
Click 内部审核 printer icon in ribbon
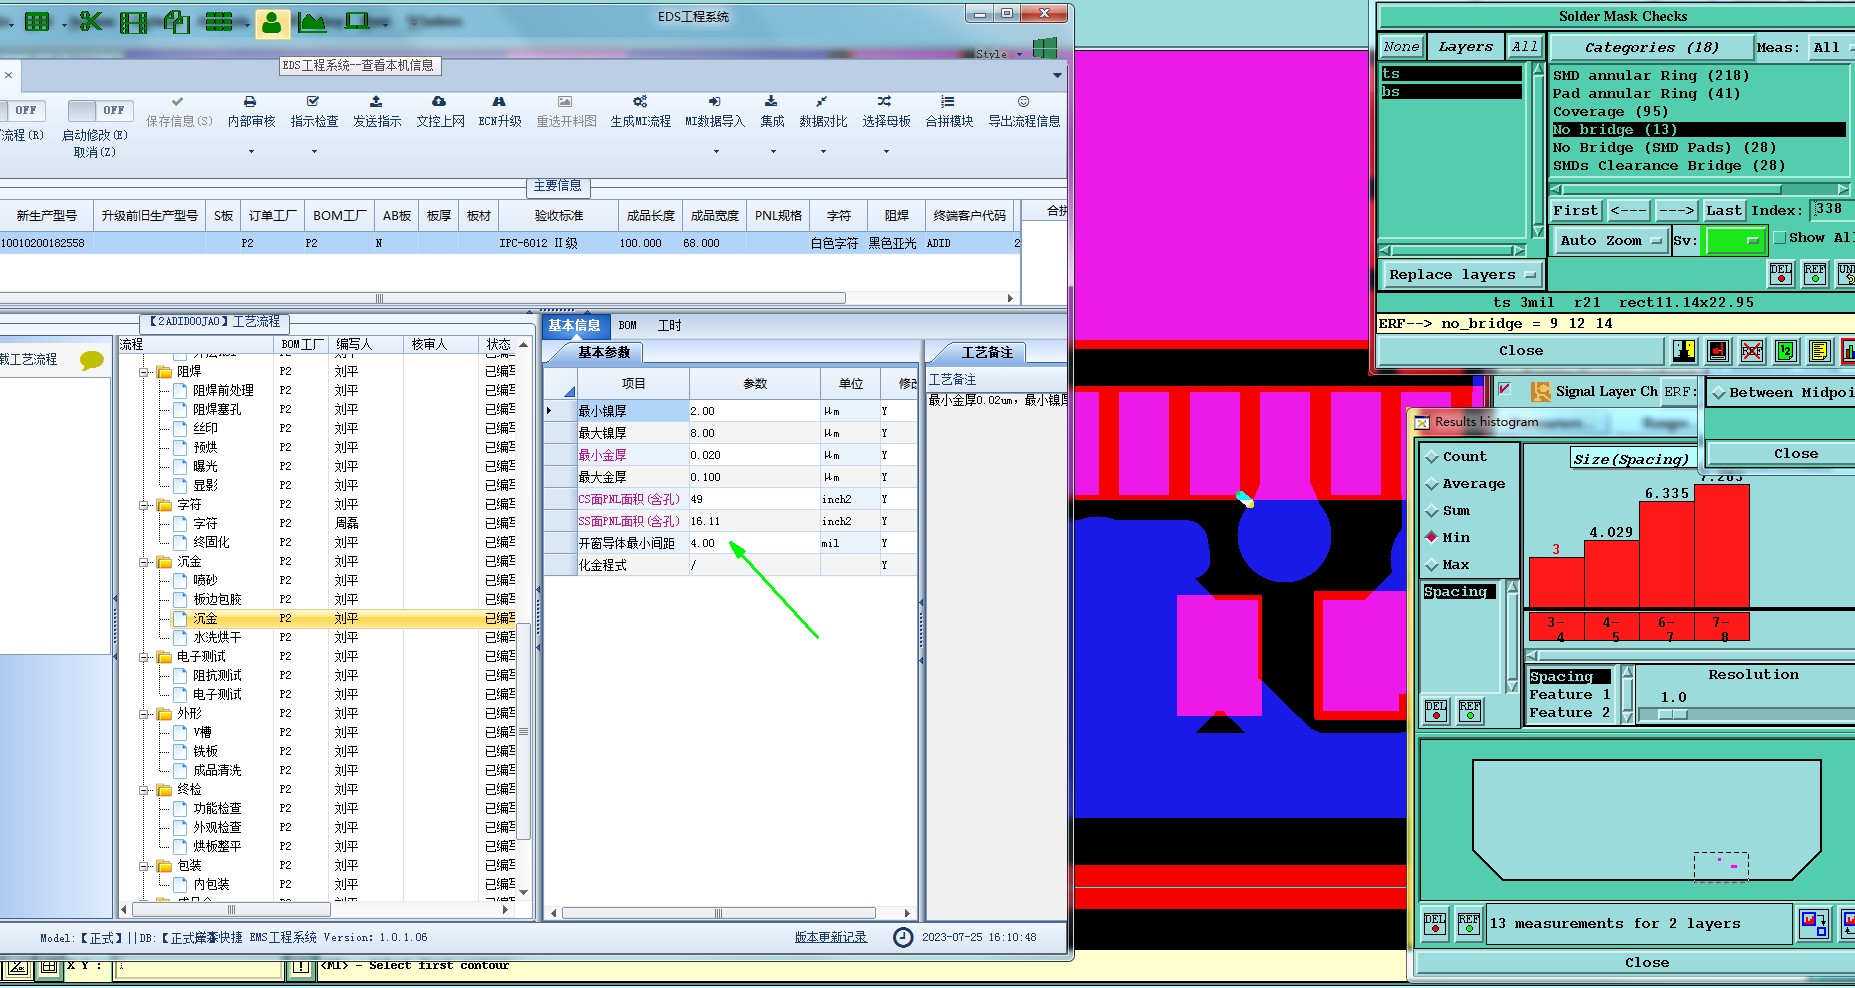pos(250,102)
